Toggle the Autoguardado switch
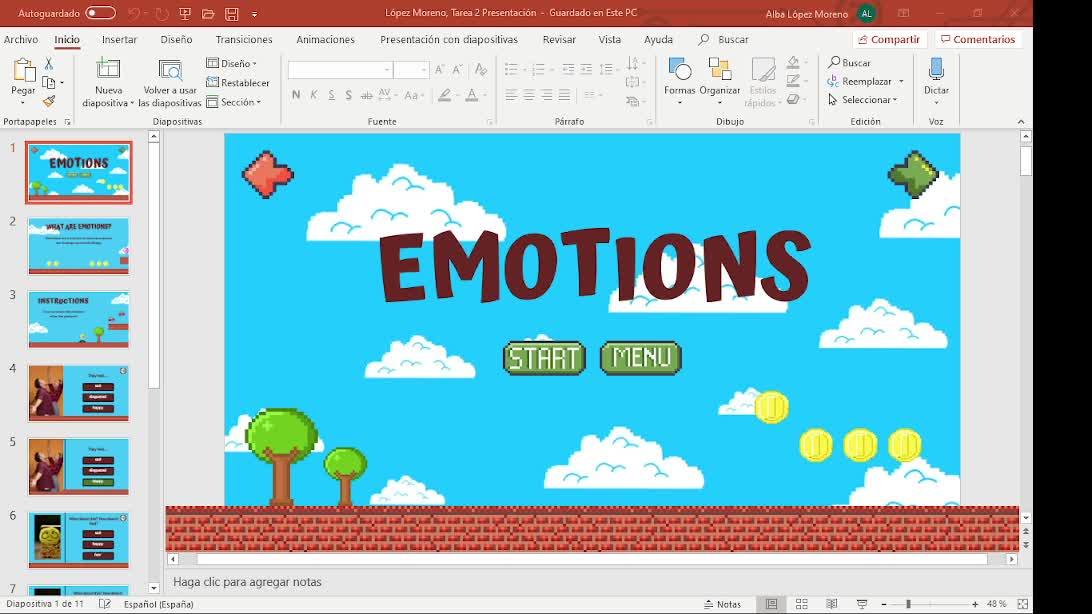The width and height of the screenshot is (1092, 614). 100,13
